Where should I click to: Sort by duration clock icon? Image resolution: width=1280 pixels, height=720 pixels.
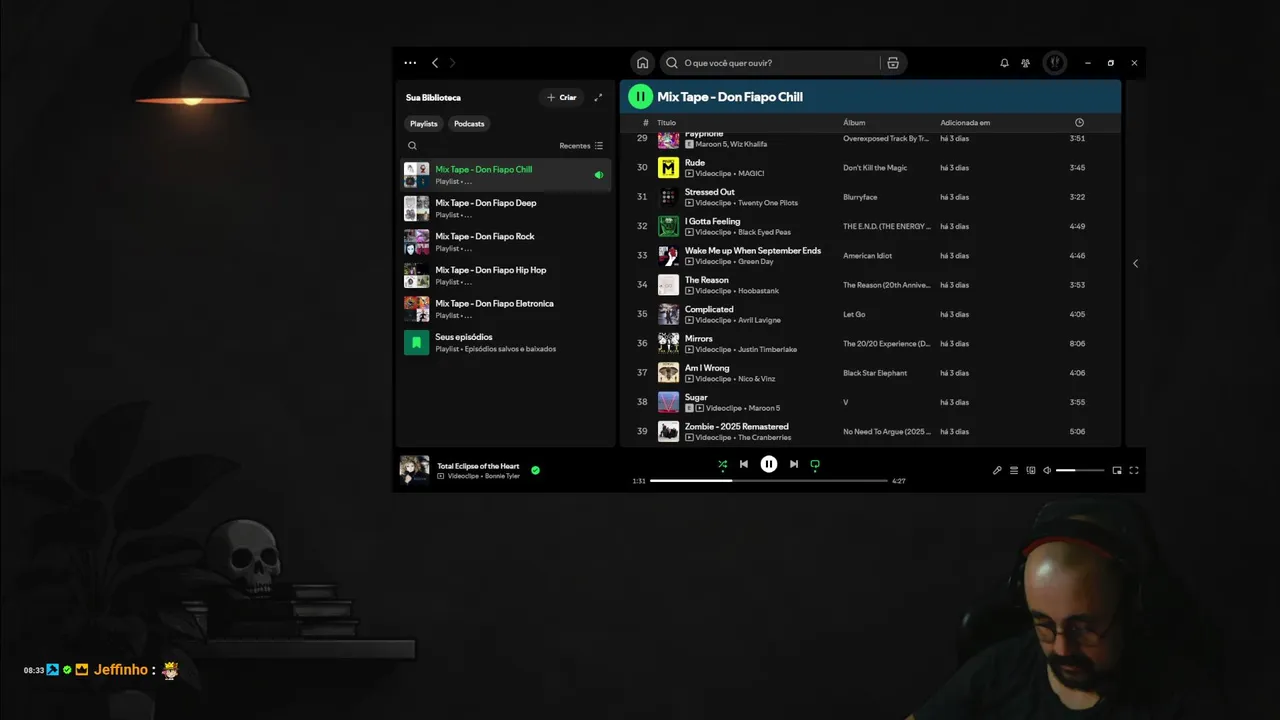pos(1079,123)
